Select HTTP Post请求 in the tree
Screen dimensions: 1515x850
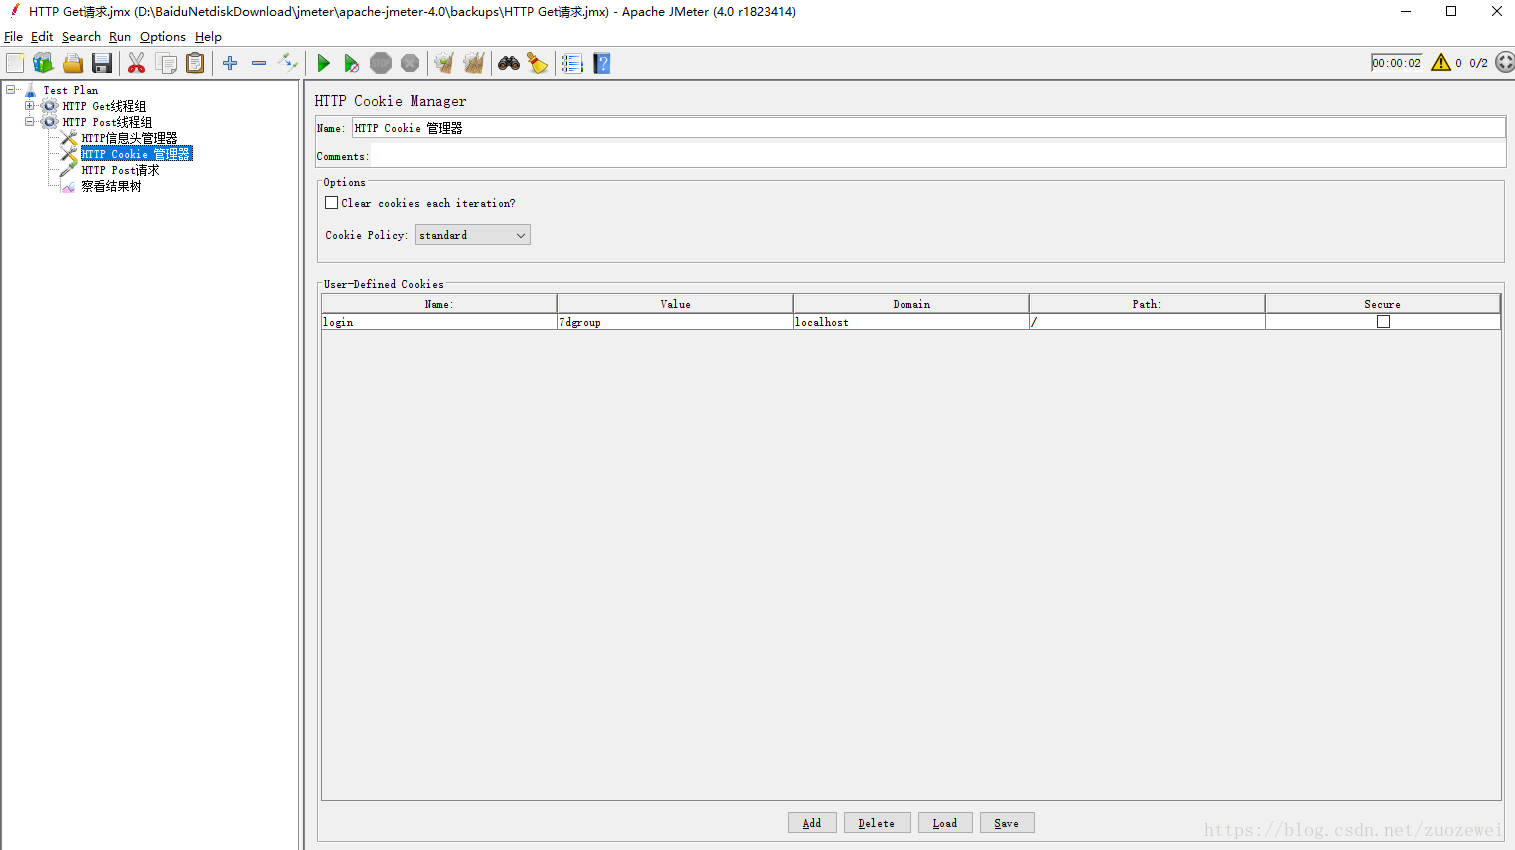[x=120, y=170]
